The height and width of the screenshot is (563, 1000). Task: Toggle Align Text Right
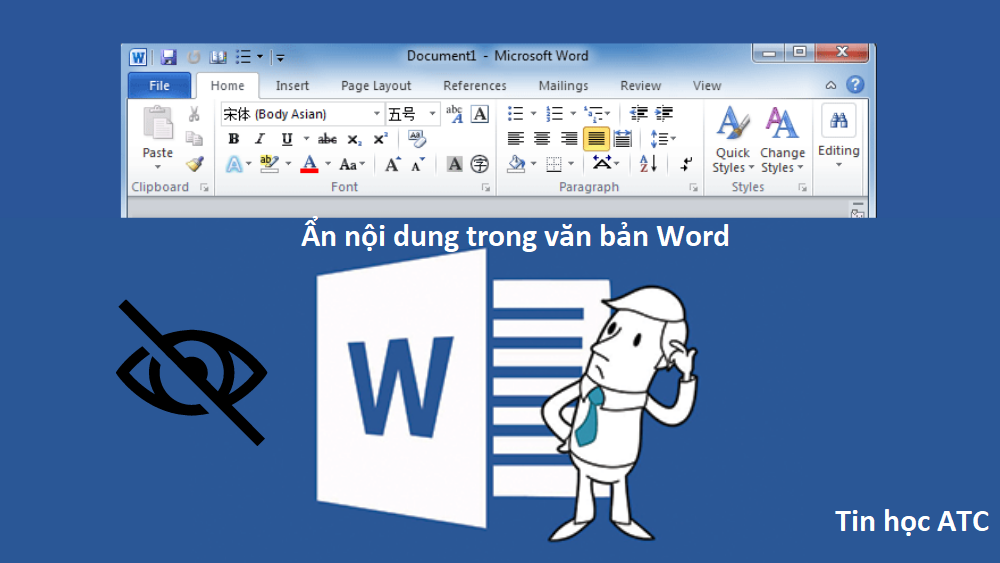point(569,139)
